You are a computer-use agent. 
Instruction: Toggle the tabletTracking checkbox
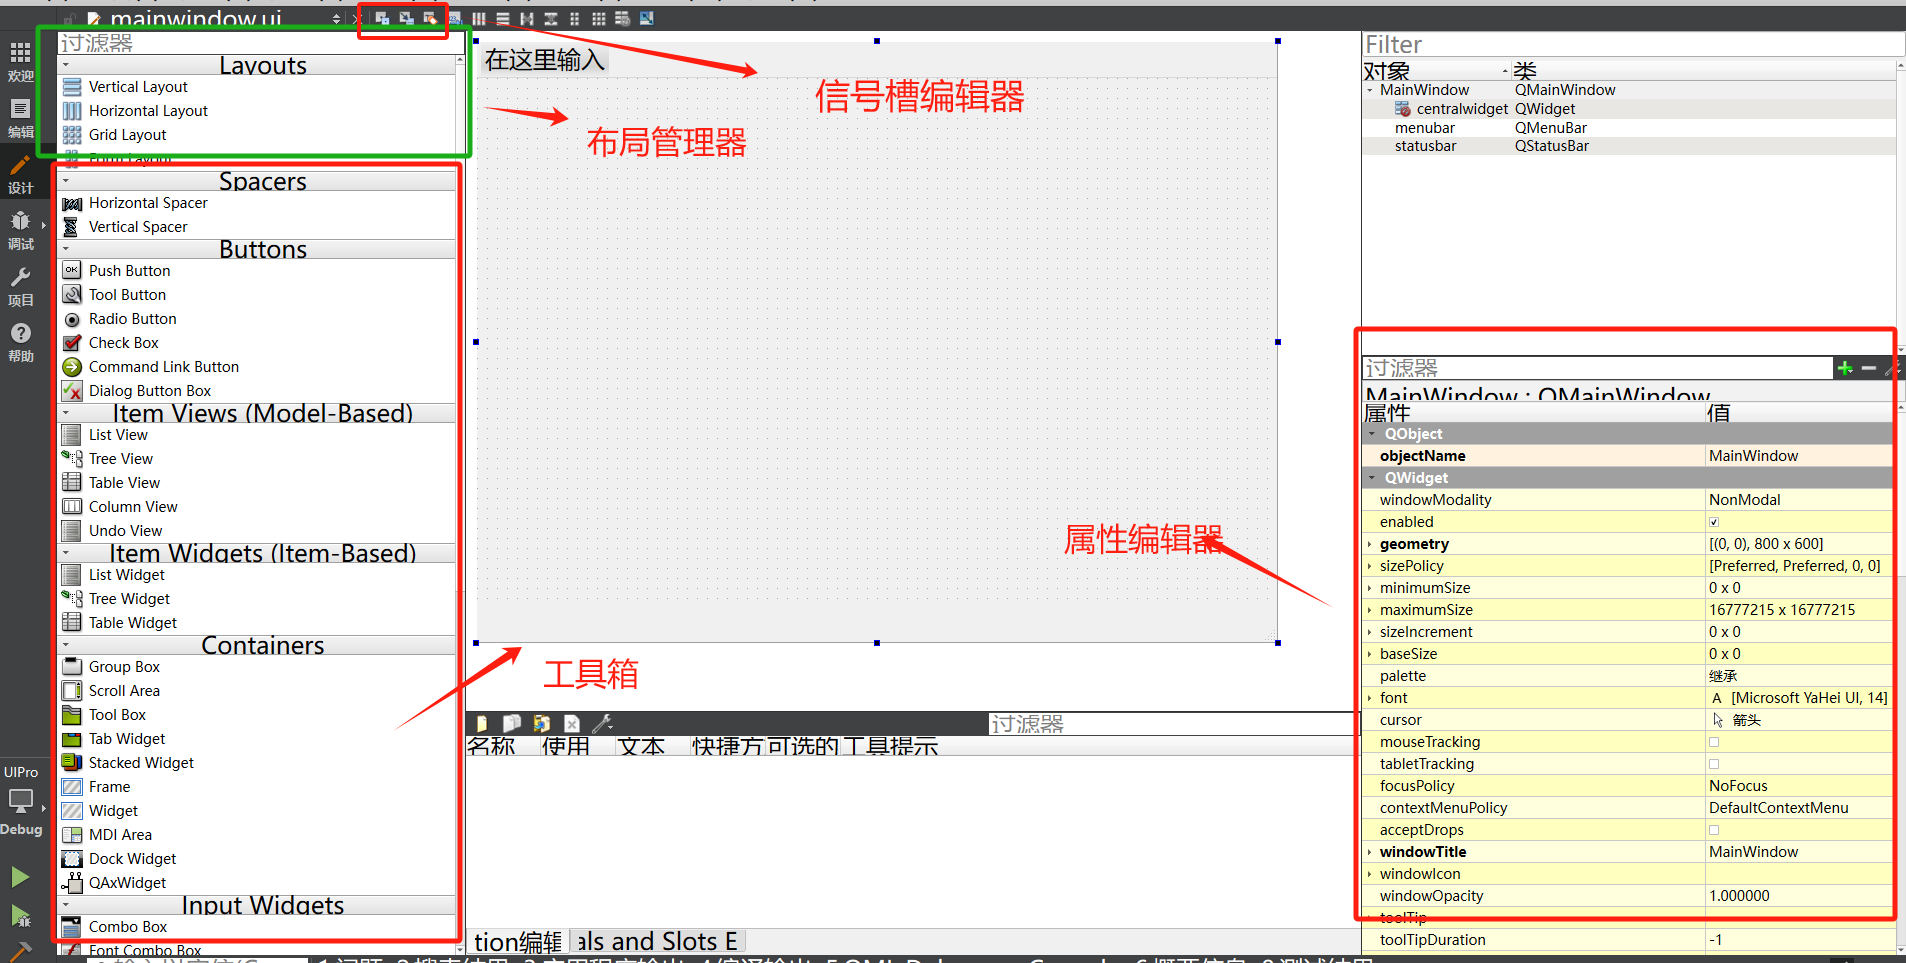tap(1714, 764)
